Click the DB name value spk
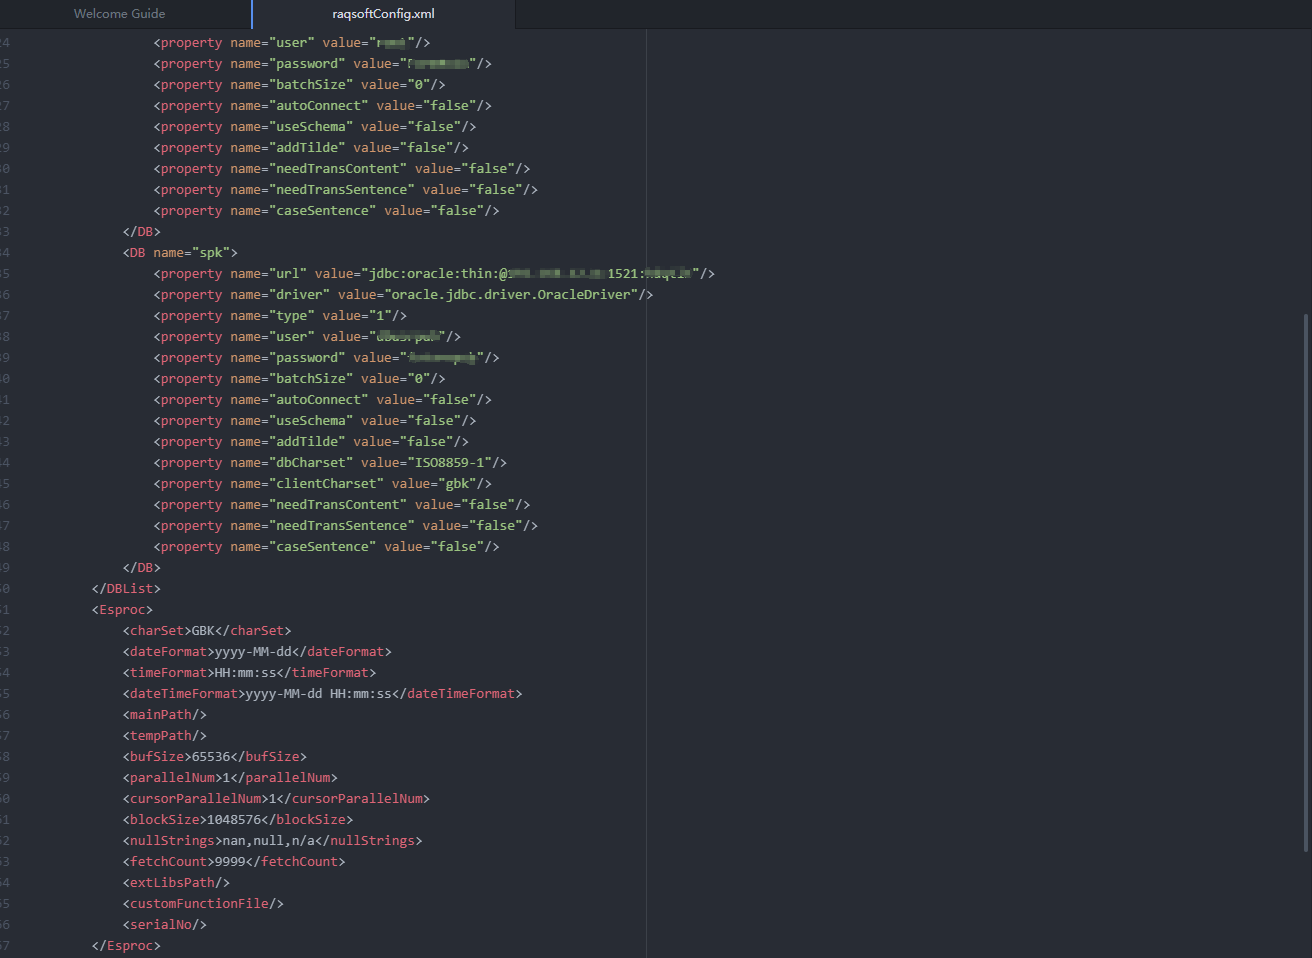The width and height of the screenshot is (1312, 958). coord(211,253)
